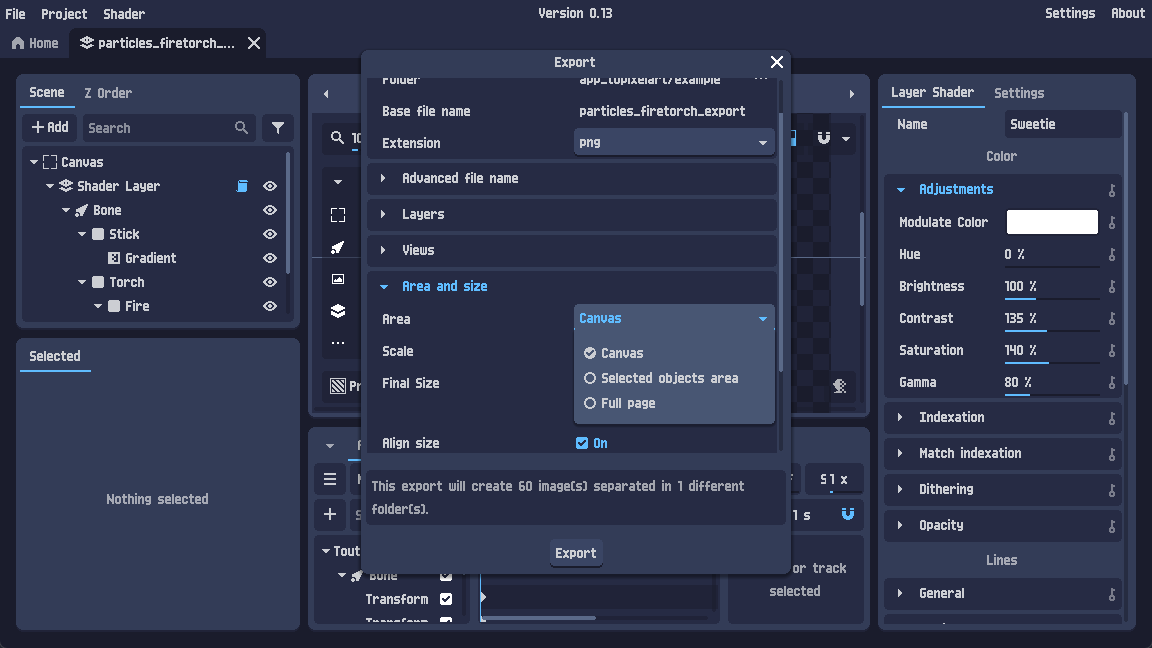Viewport: 1152px width, 648px height.
Task: Hide the Fire layer visibility
Action: [x=269, y=306]
